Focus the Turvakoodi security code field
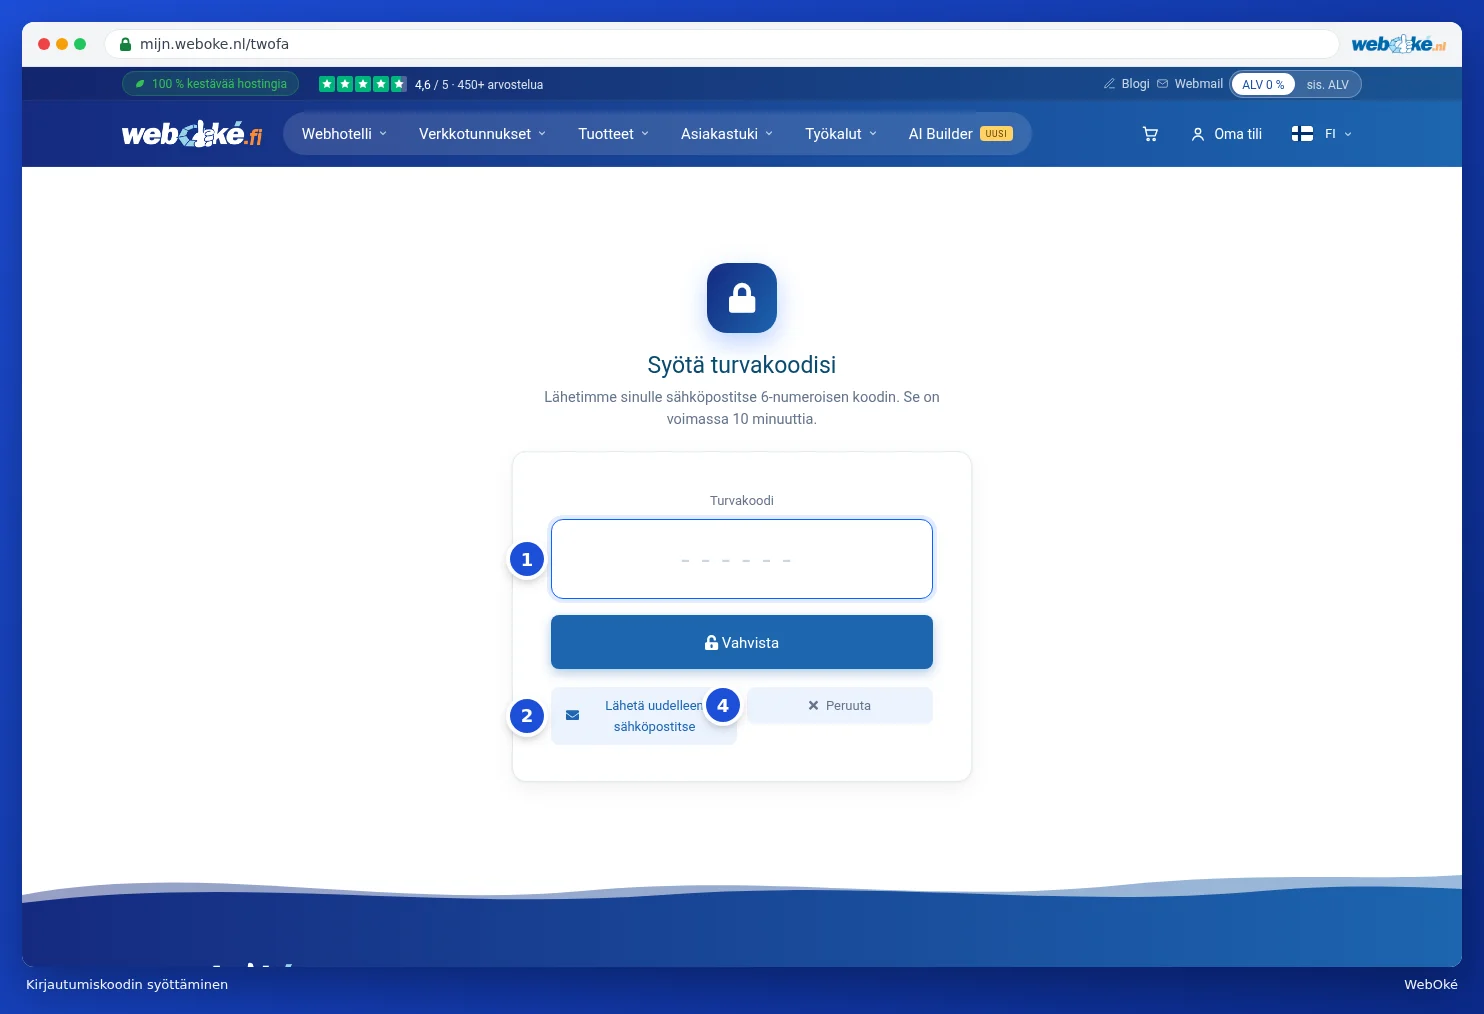This screenshot has height=1014, width=1484. 742,559
